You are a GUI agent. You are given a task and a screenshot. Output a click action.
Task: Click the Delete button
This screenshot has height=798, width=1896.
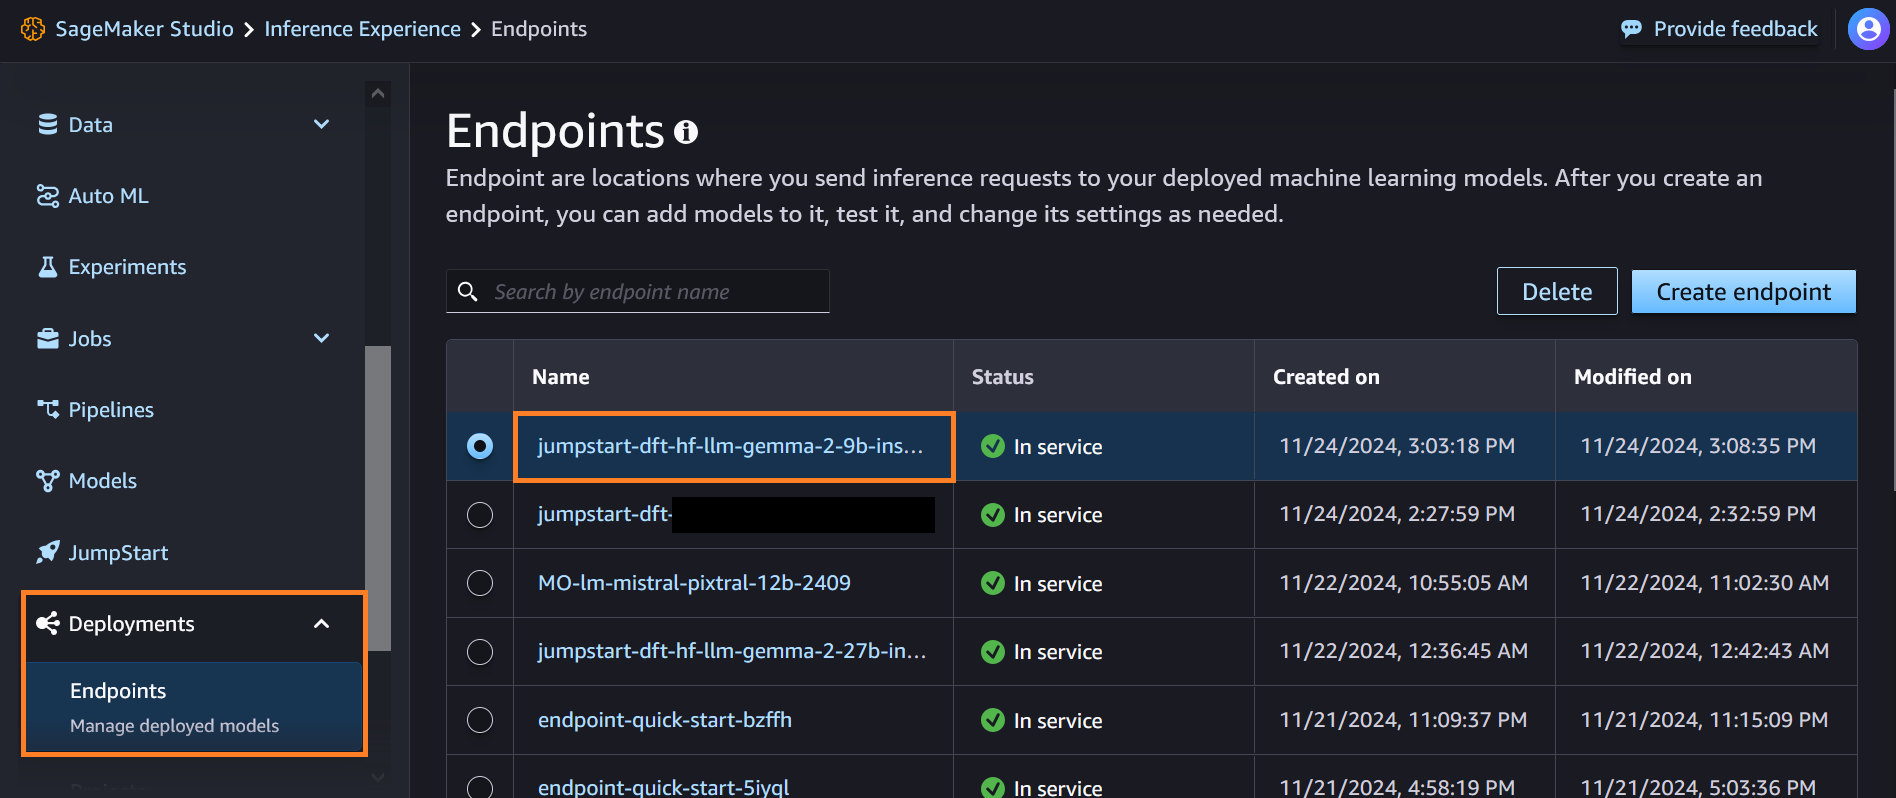click(1557, 291)
